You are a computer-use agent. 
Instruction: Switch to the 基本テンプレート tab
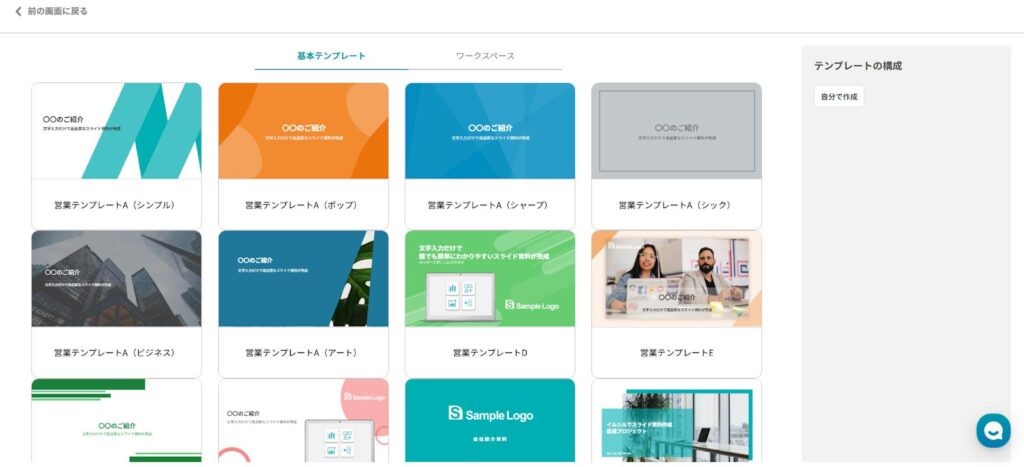point(331,56)
